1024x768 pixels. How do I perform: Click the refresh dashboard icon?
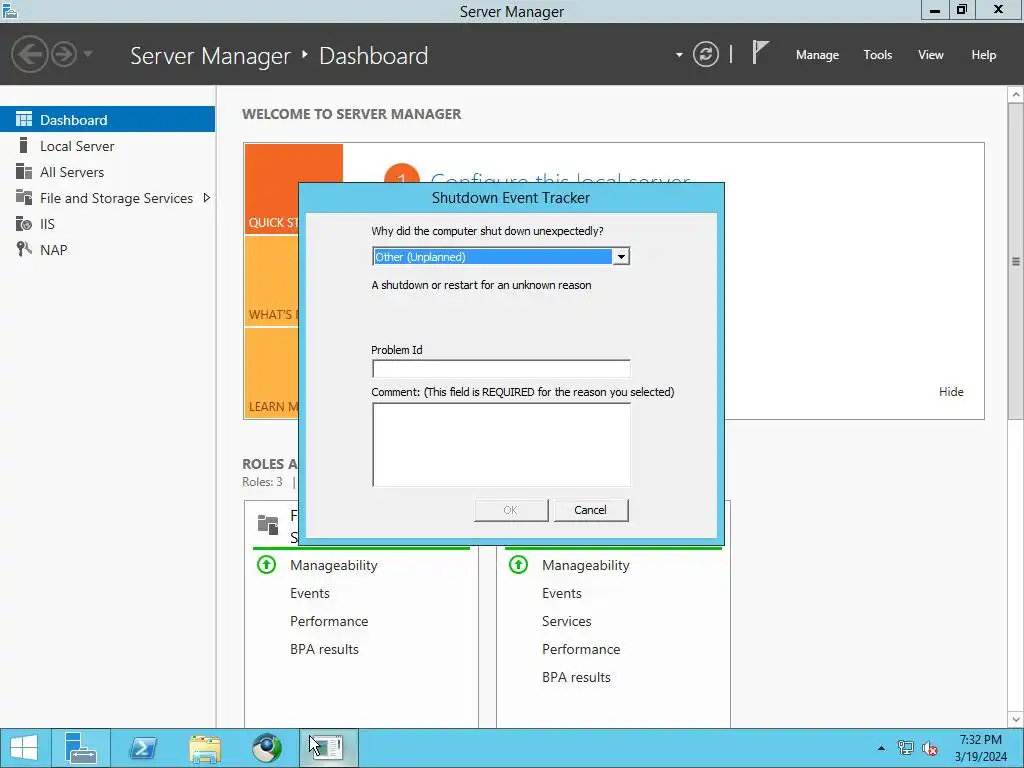pyautogui.click(x=705, y=54)
